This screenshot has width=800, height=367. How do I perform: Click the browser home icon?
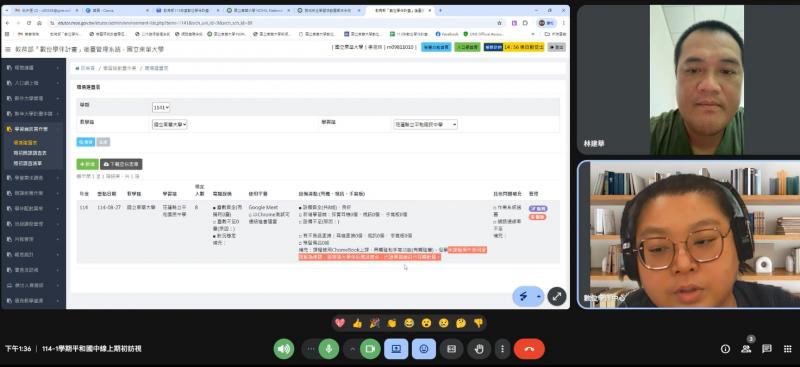click(39, 23)
